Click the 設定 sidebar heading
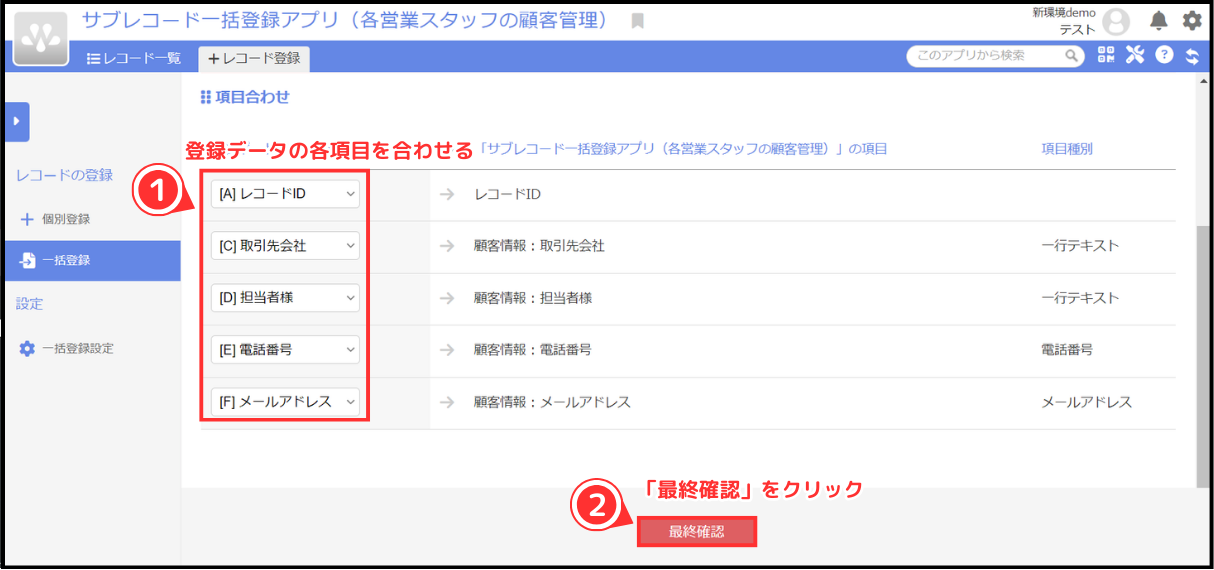Viewport: 1214px width, 570px height. pyautogui.click(x=30, y=304)
